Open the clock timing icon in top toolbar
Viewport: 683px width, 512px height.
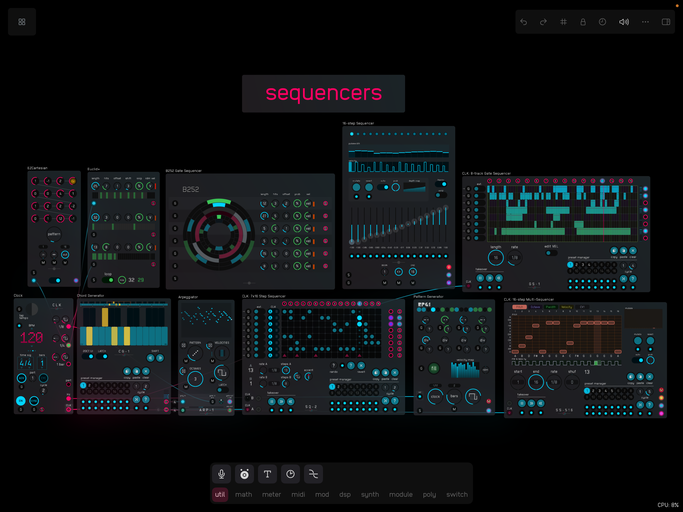pos(603,22)
